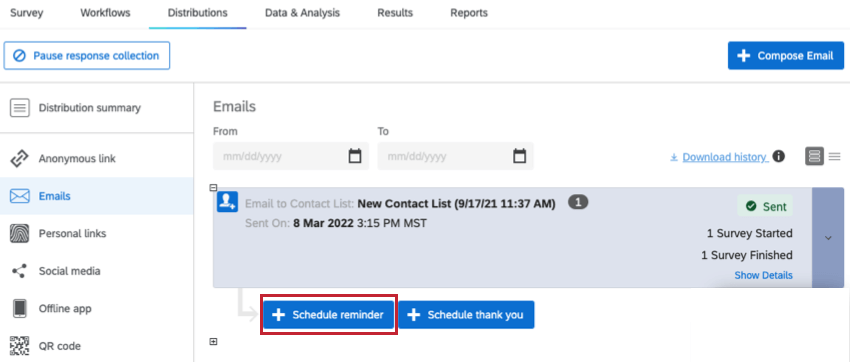The height and width of the screenshot is (362, 850).
Task: Open the Data & Analysis tab
Action: 302,13
